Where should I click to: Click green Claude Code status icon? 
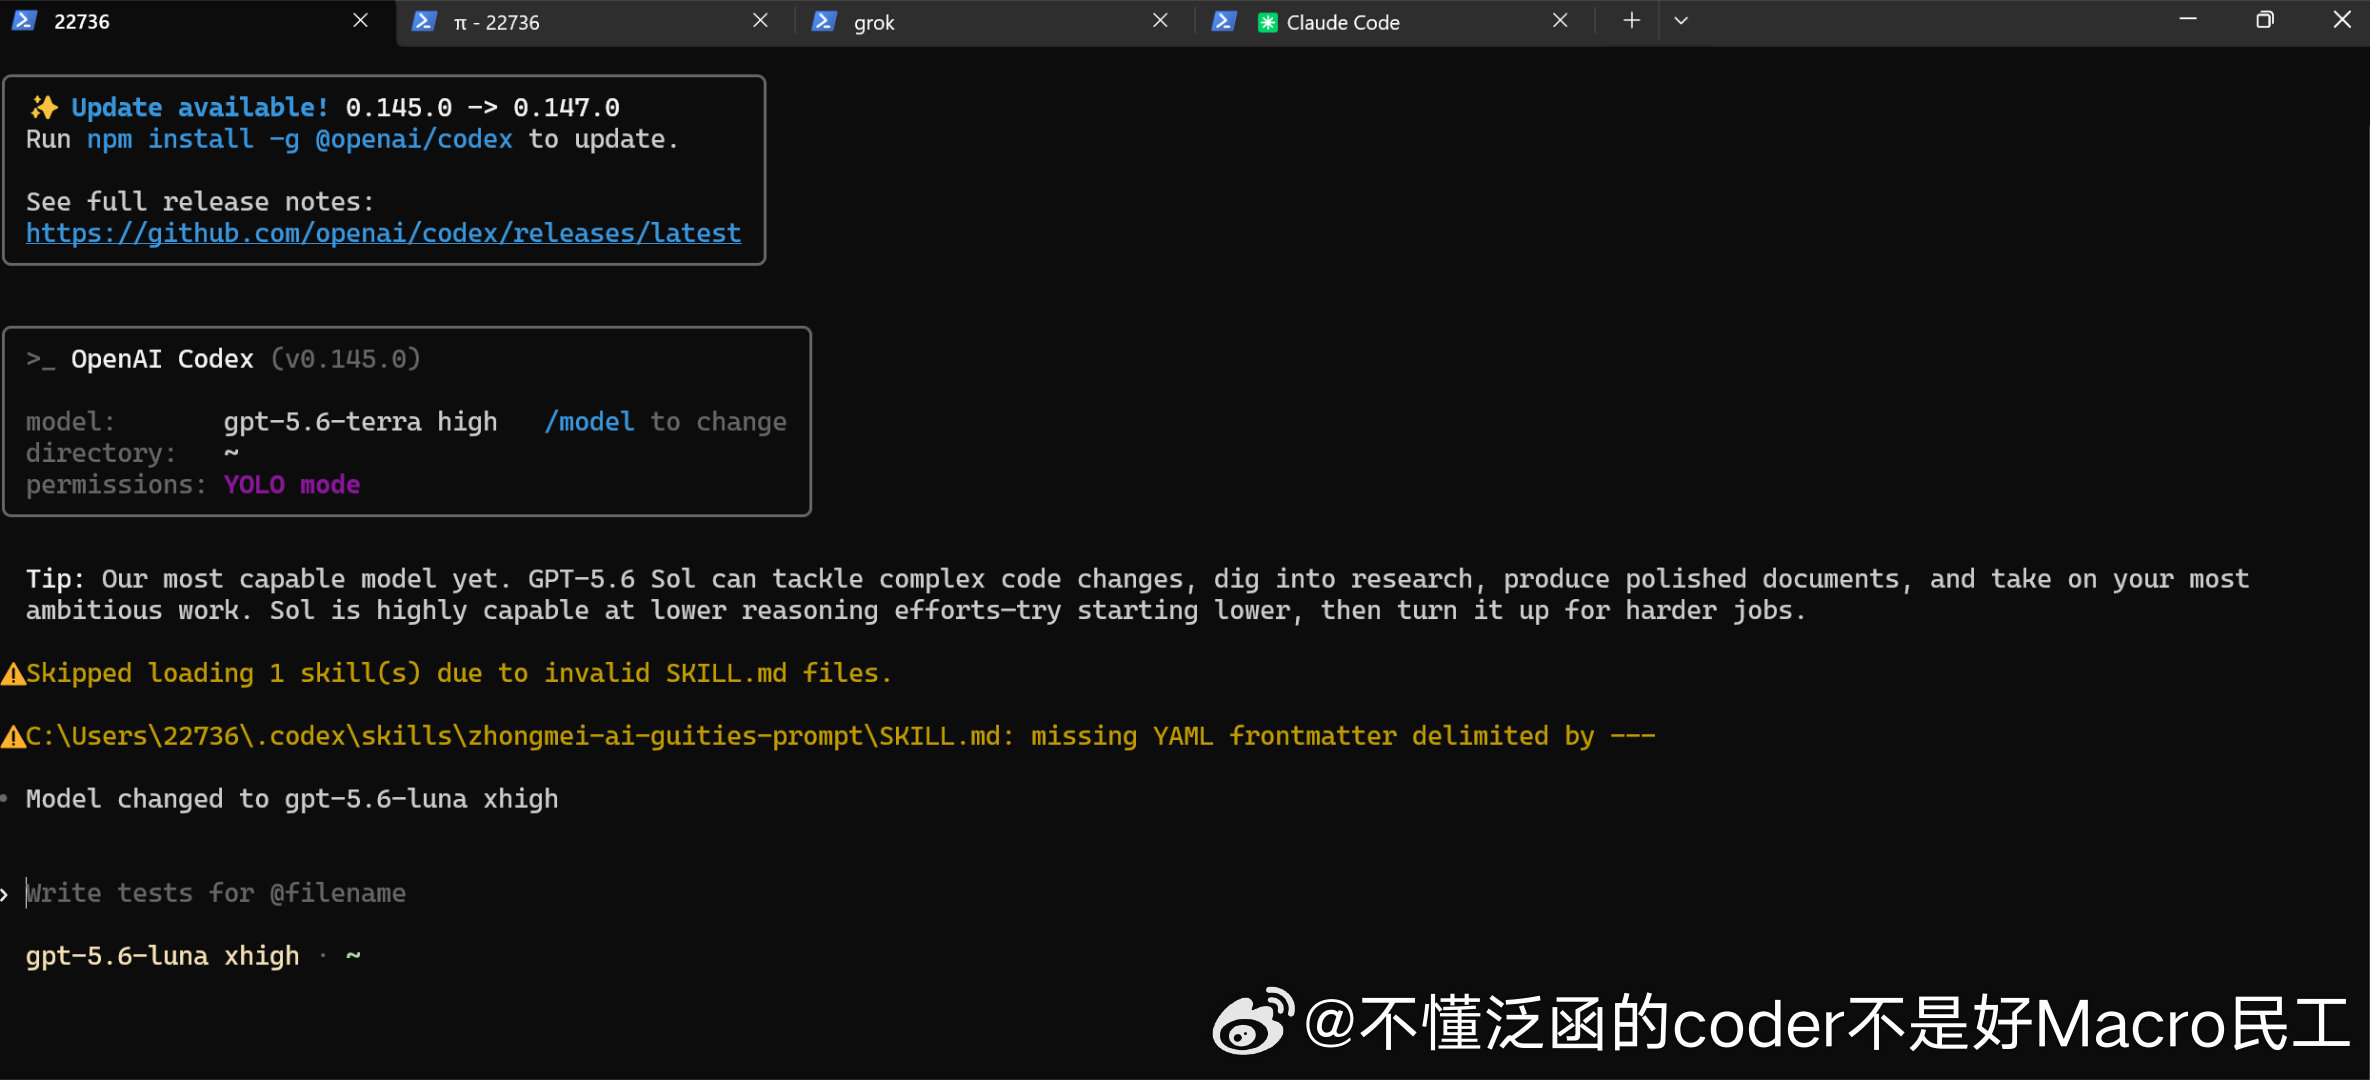(1267, 22)
